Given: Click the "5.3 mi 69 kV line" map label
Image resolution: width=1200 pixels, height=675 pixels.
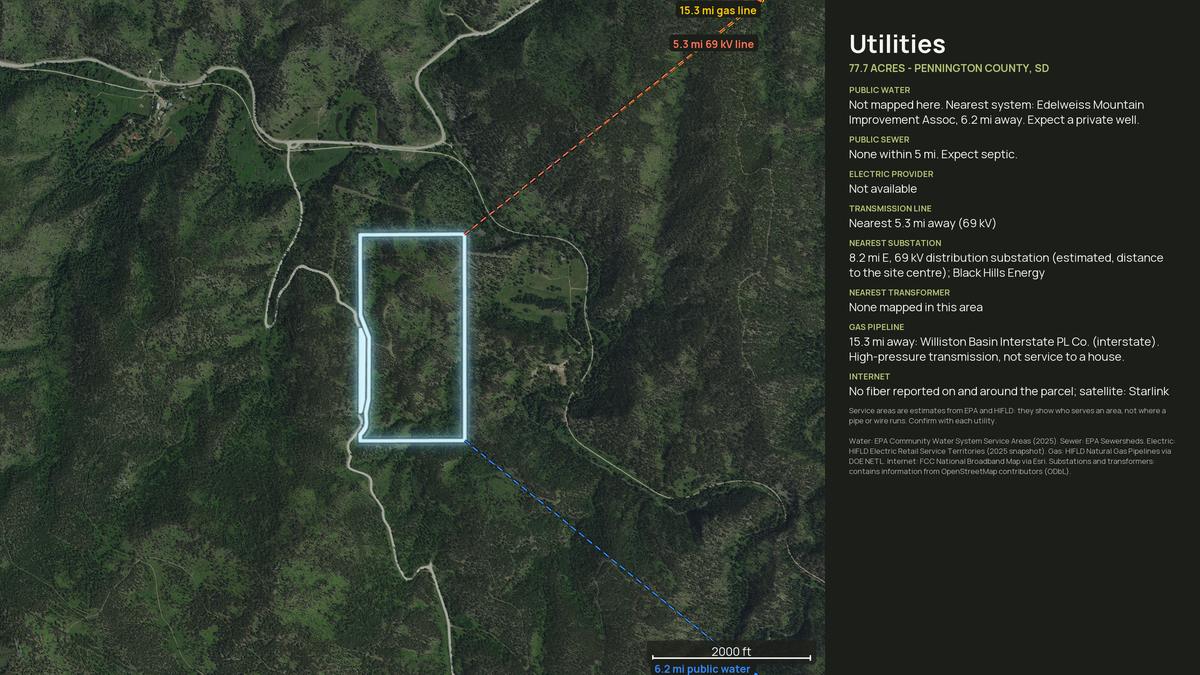Looking at the screenshot, I should point(713,44).
